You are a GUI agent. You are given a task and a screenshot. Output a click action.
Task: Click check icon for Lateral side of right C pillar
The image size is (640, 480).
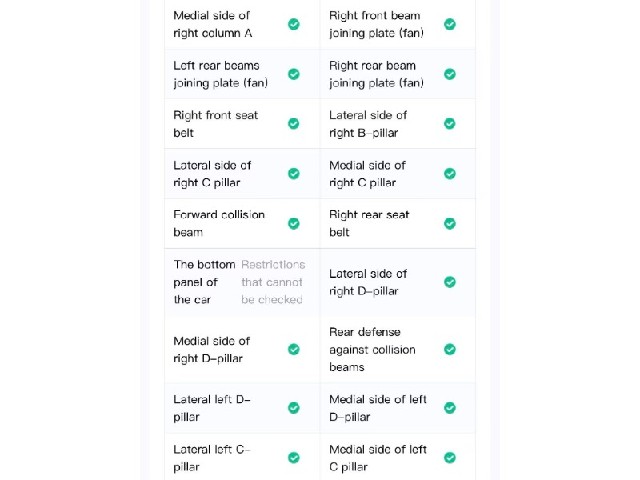294,173
